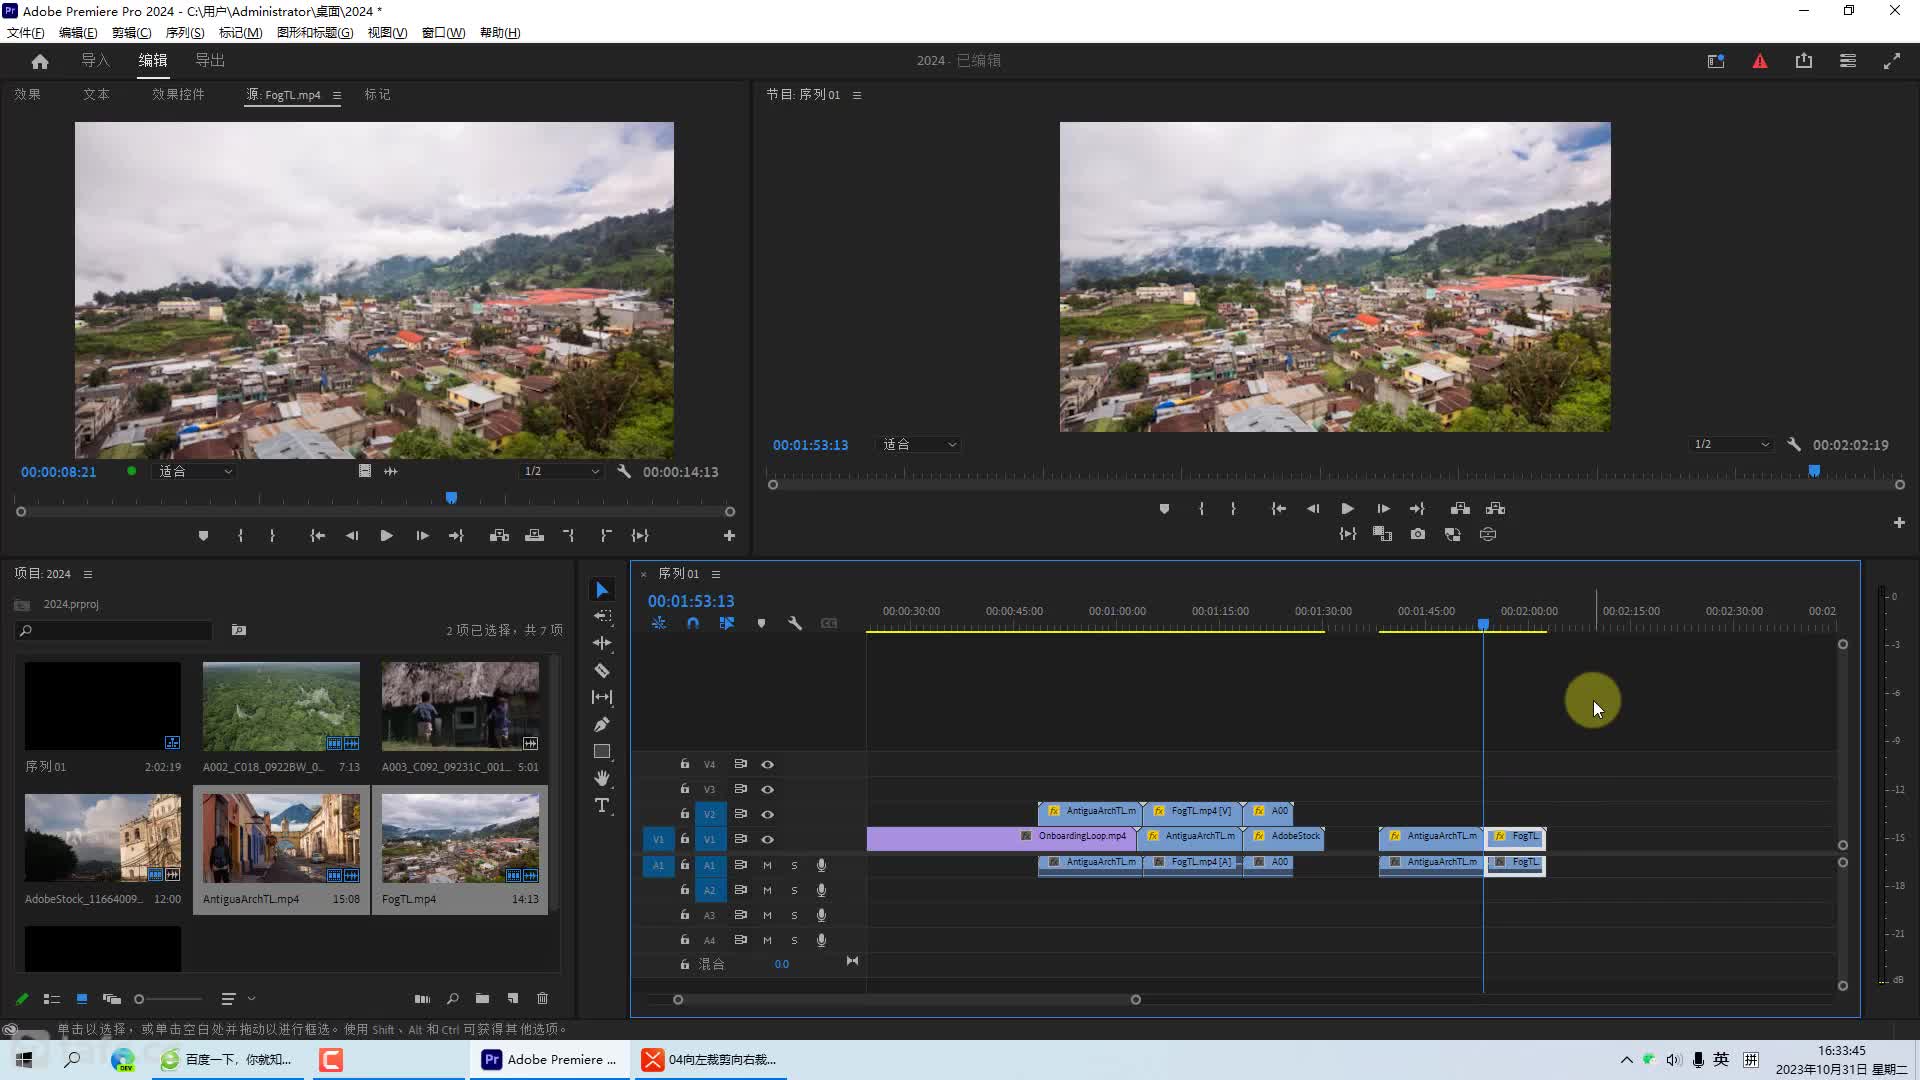Click Source monitor playhead marker
This screenshot has height=1080, width=1920.
click(x=451, y=498)
